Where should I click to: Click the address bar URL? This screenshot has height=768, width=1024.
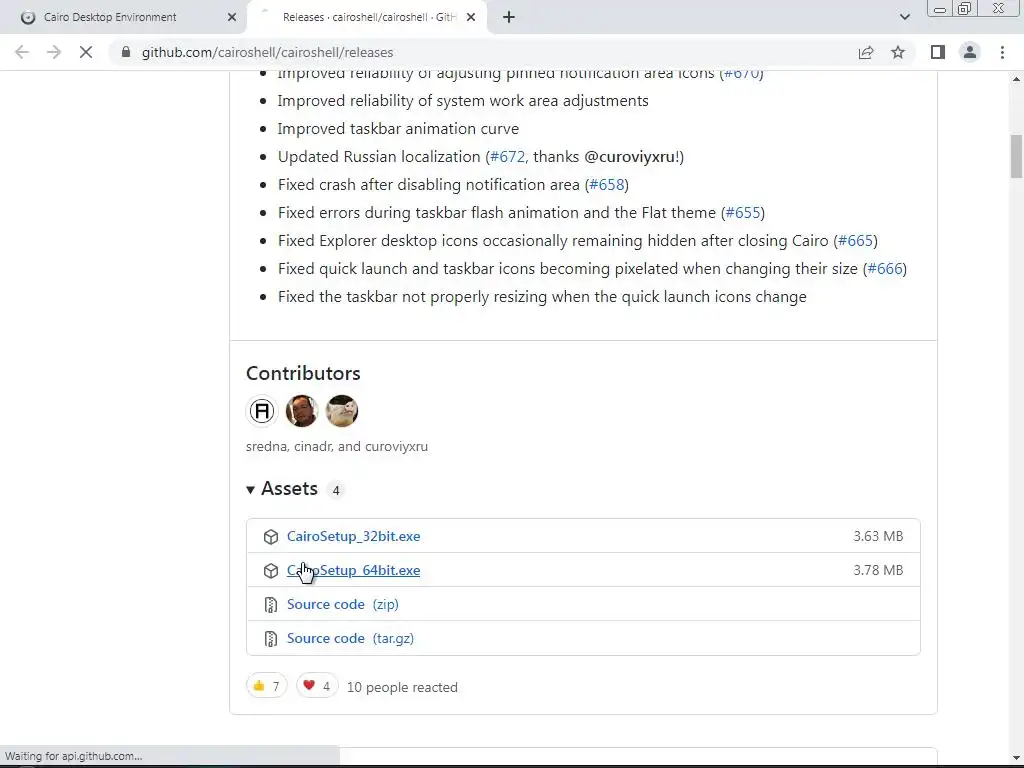click(x=268, y=52)
